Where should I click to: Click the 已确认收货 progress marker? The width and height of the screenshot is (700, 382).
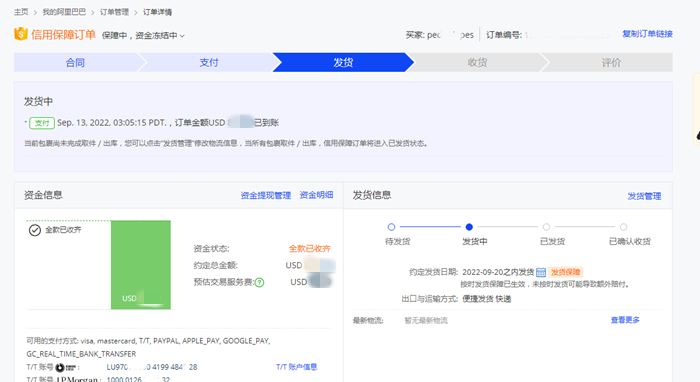pyautogui.click(x=624, y=227)
